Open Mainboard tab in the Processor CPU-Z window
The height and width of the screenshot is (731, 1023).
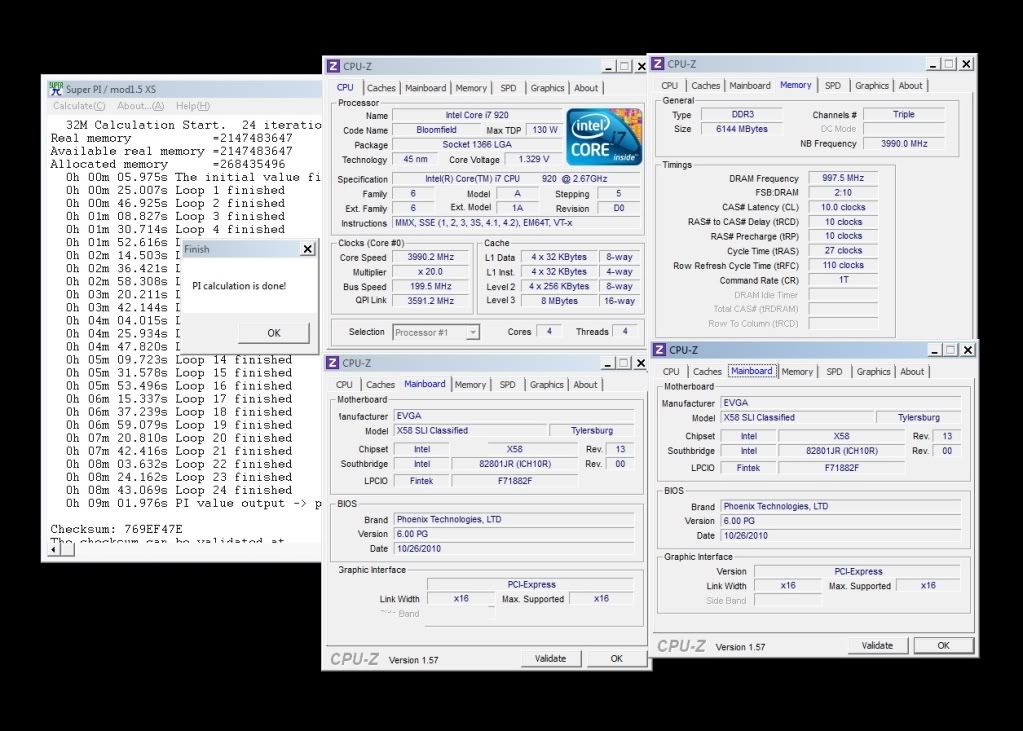[425, 88]
